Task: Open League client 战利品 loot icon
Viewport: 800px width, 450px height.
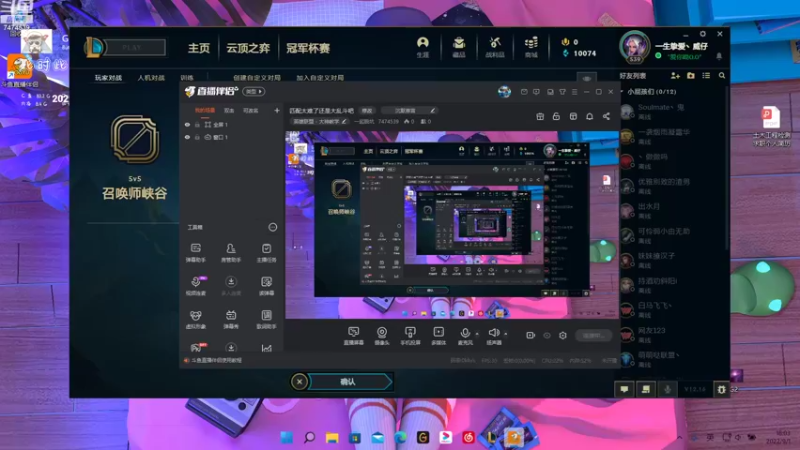Action: [x=494, y=47]
